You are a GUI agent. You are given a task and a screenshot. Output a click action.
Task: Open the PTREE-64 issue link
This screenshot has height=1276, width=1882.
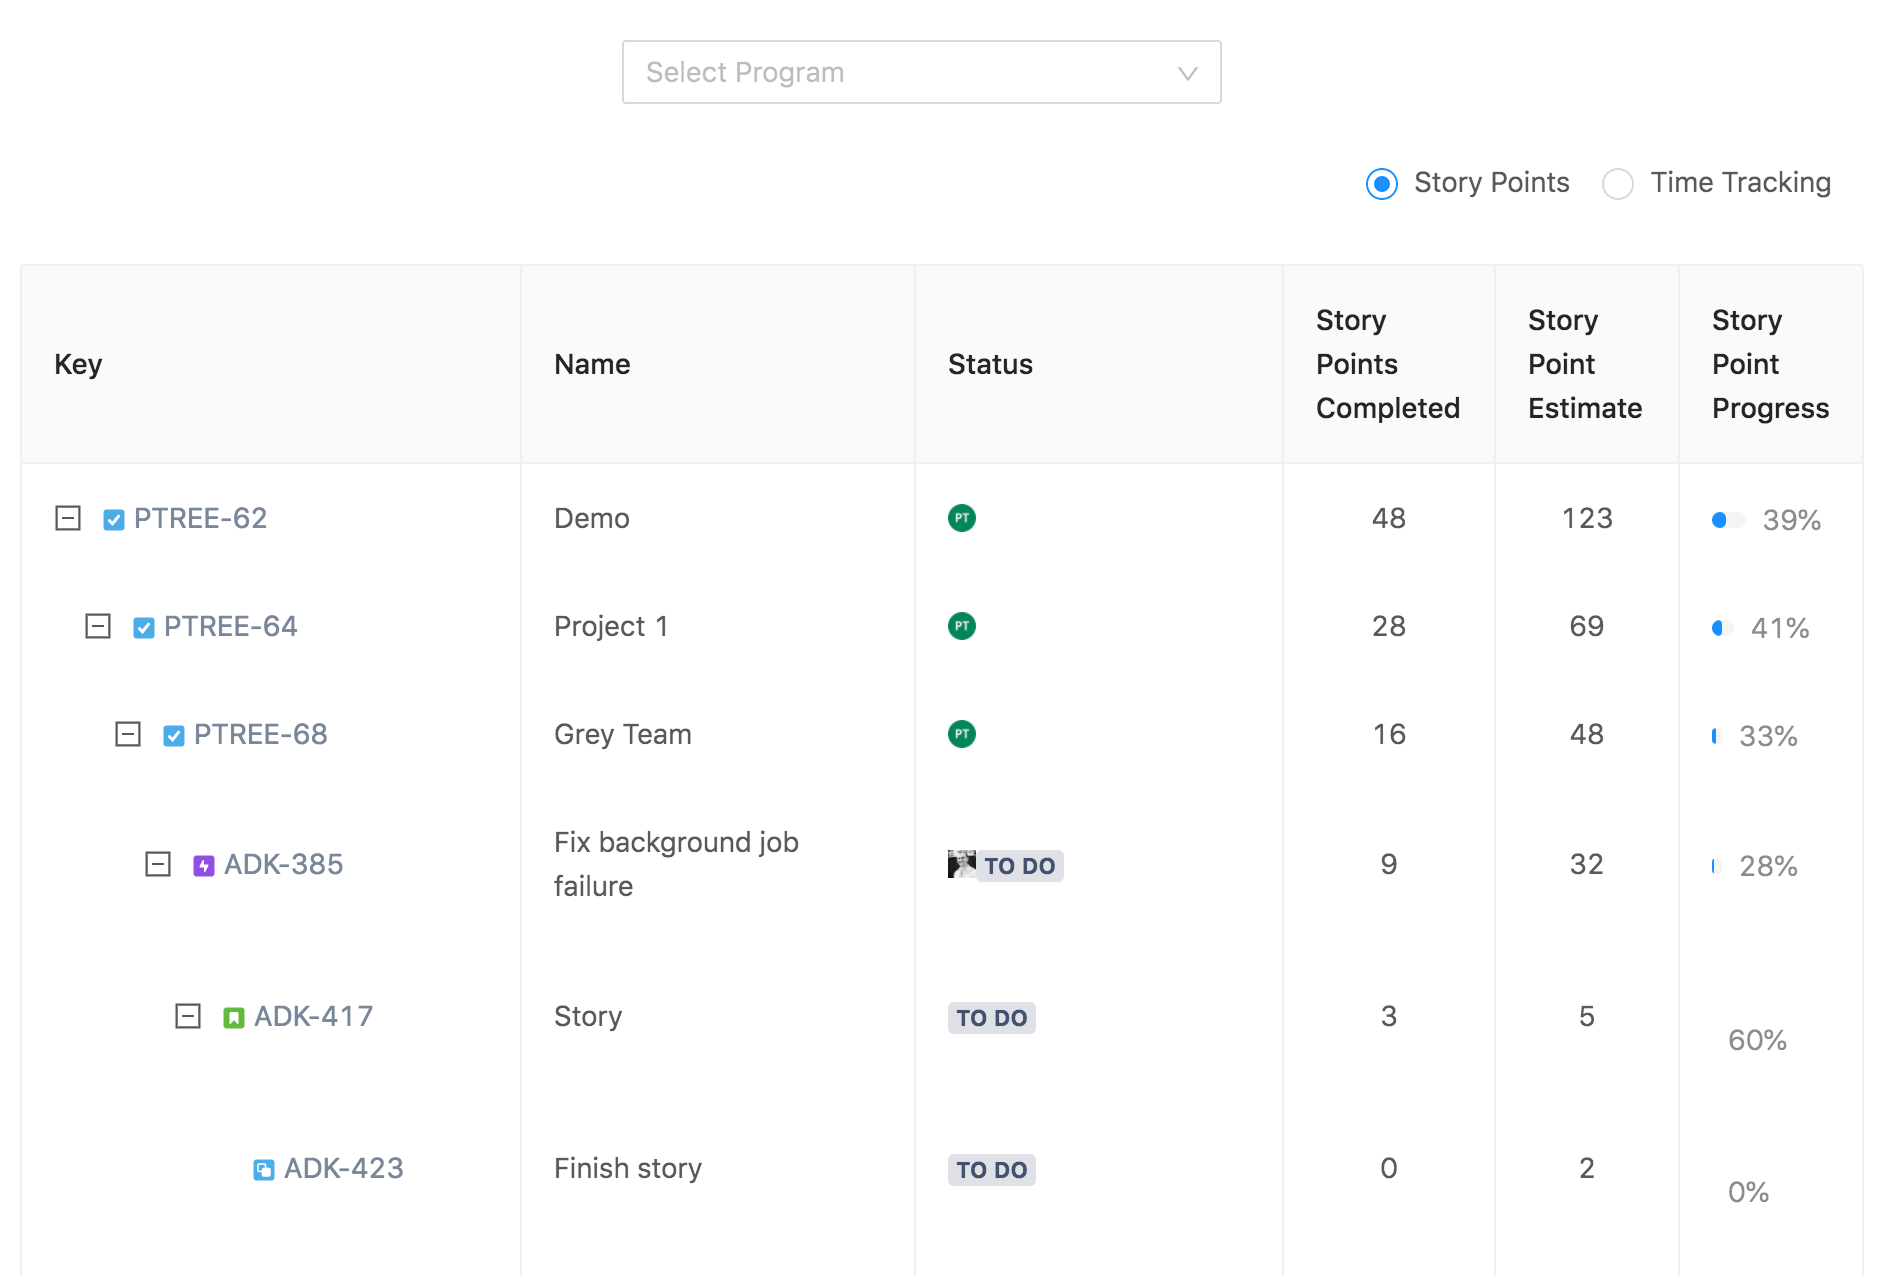tap(231, 626)
